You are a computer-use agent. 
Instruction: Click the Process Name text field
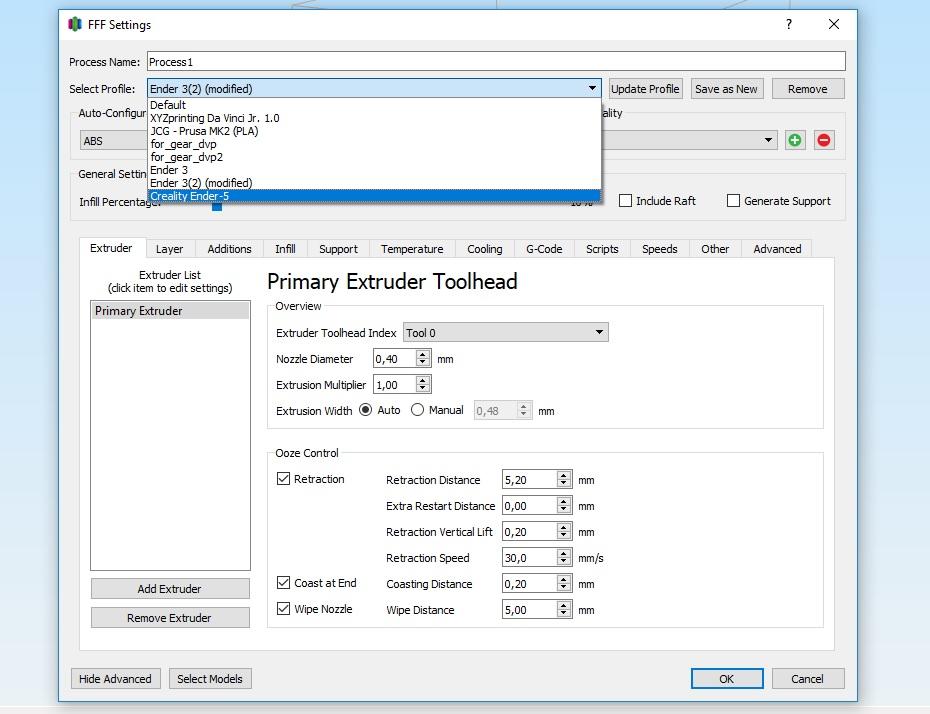(496, 62)
